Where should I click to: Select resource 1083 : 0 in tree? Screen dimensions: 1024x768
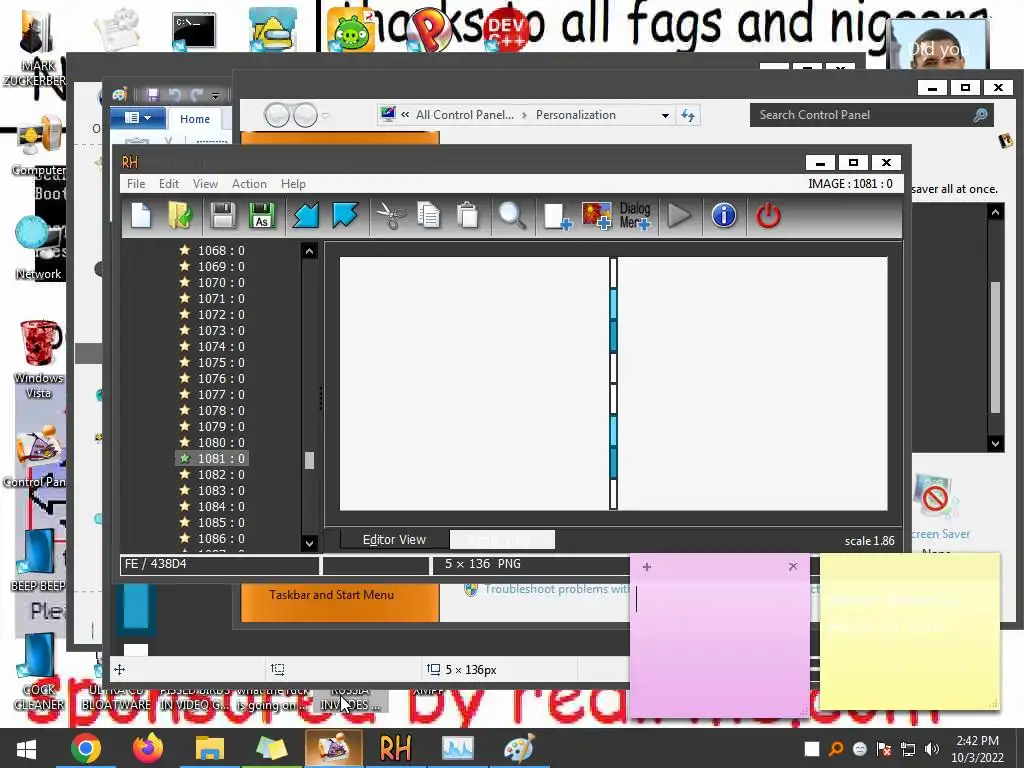click(221, 490)
